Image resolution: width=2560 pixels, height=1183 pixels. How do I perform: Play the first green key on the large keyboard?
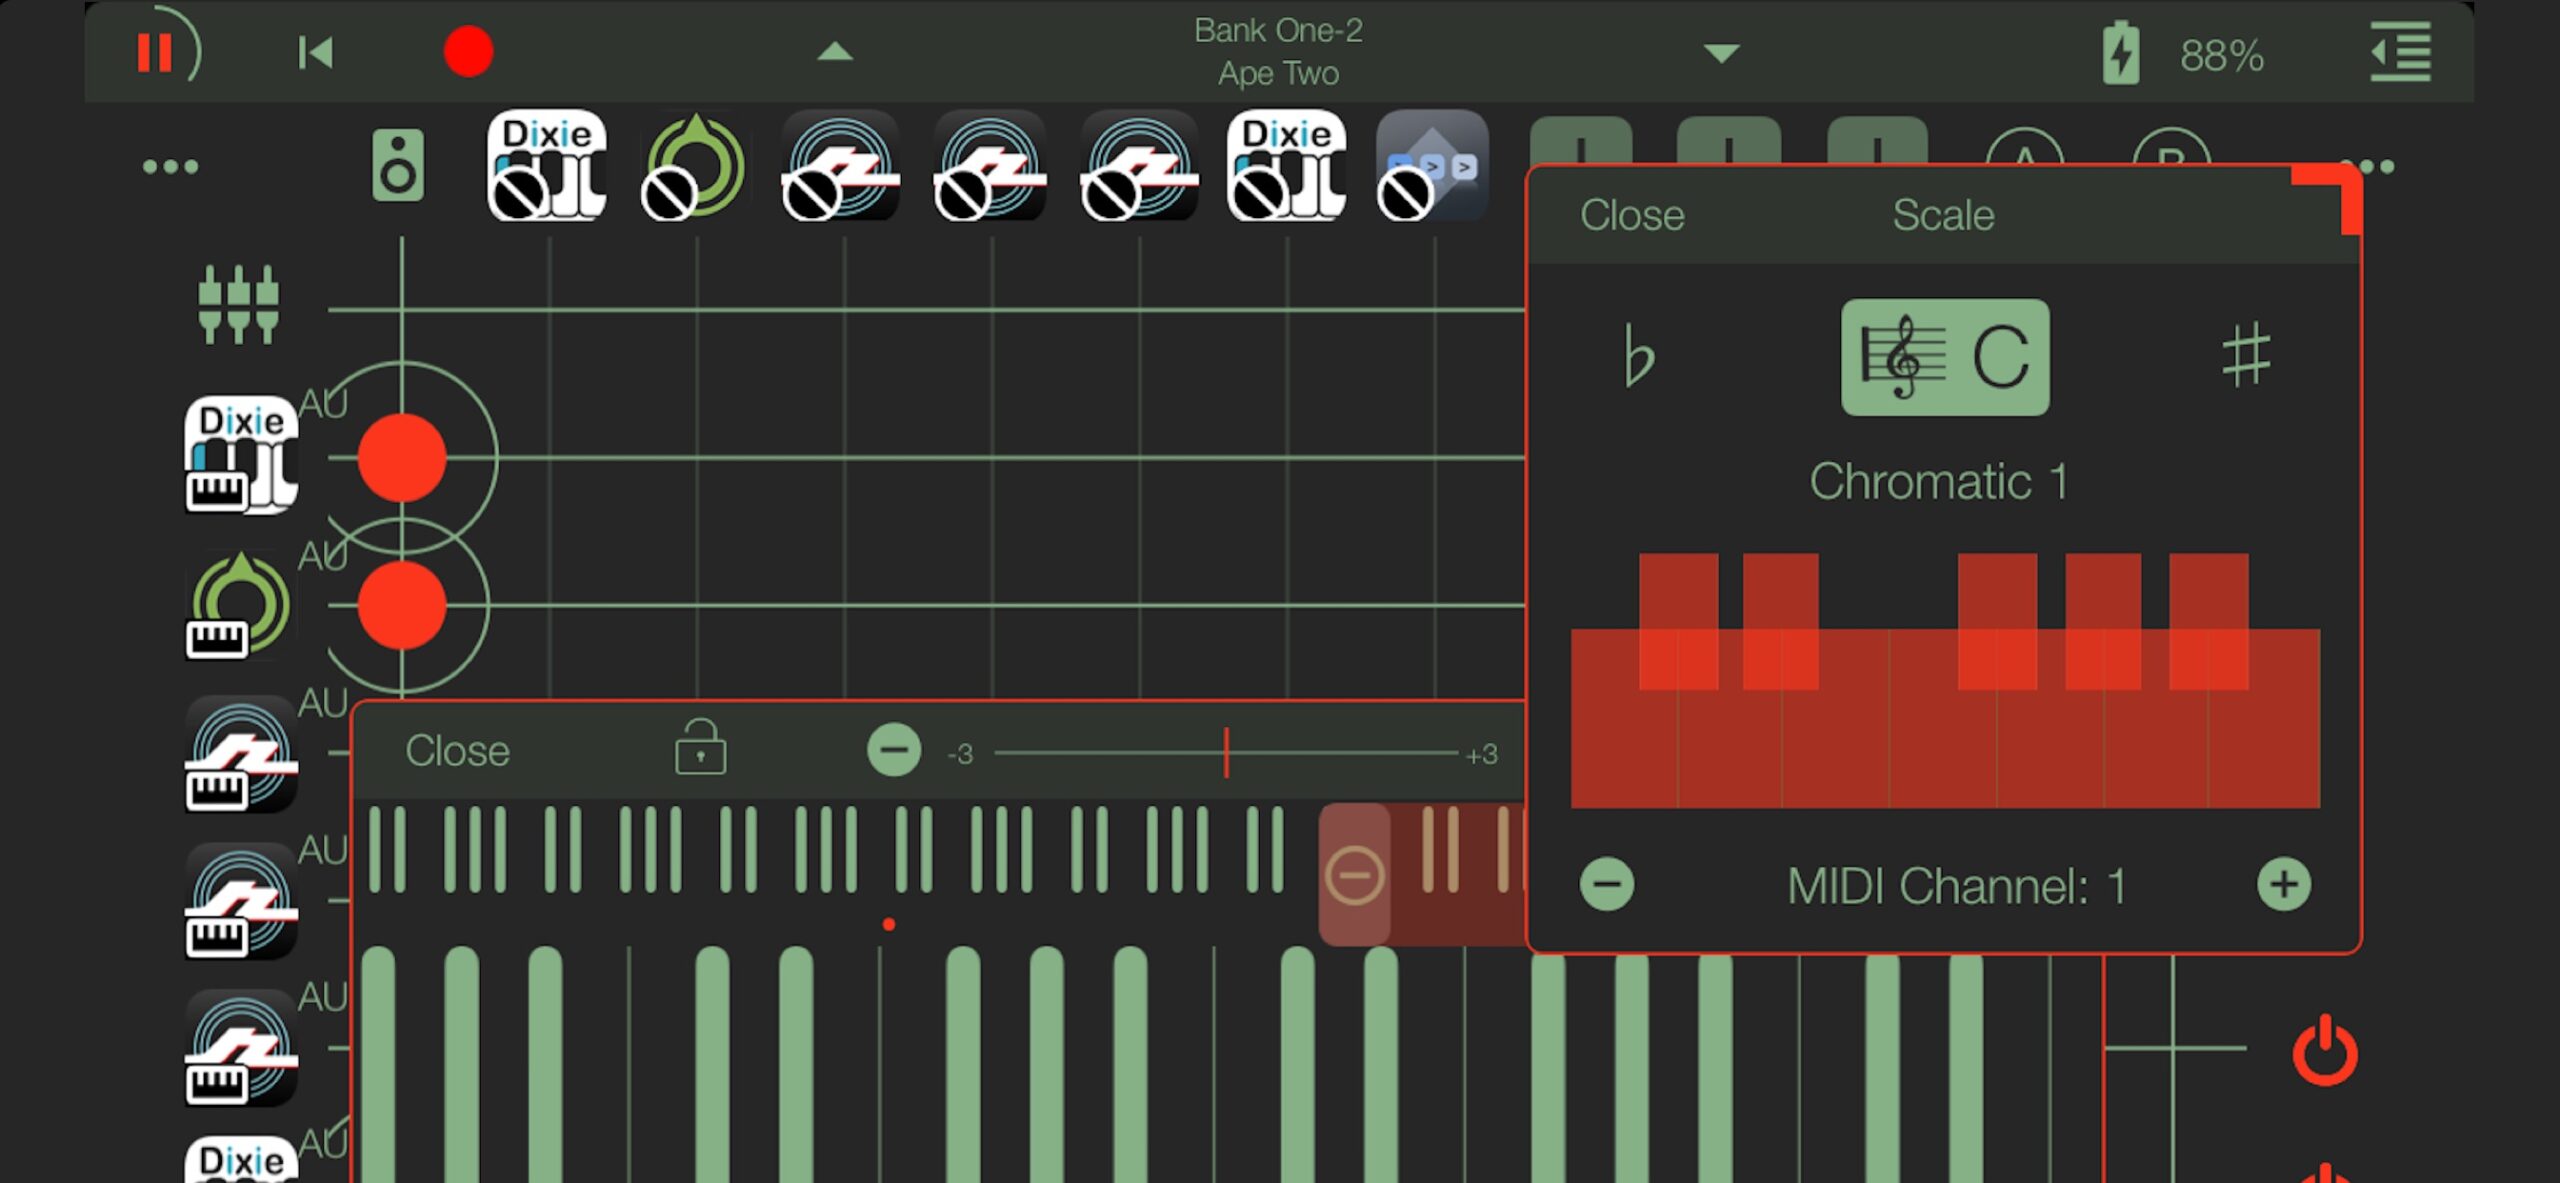(x=378, y=1063)
